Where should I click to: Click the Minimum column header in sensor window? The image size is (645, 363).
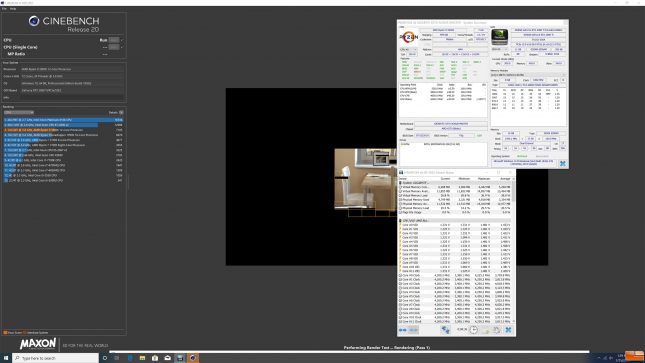click(464, 179)
